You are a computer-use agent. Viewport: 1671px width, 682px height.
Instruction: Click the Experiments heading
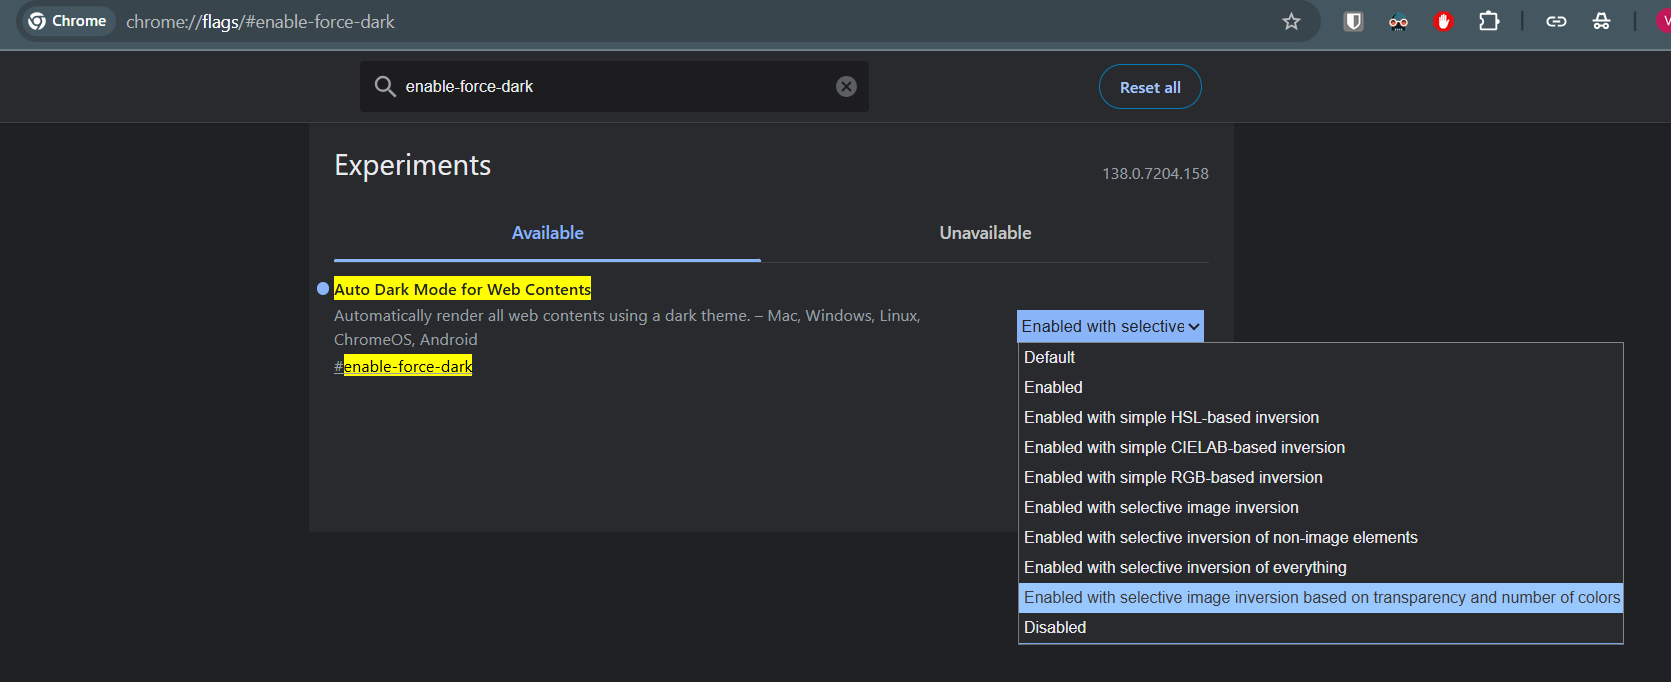pos(412,165)
